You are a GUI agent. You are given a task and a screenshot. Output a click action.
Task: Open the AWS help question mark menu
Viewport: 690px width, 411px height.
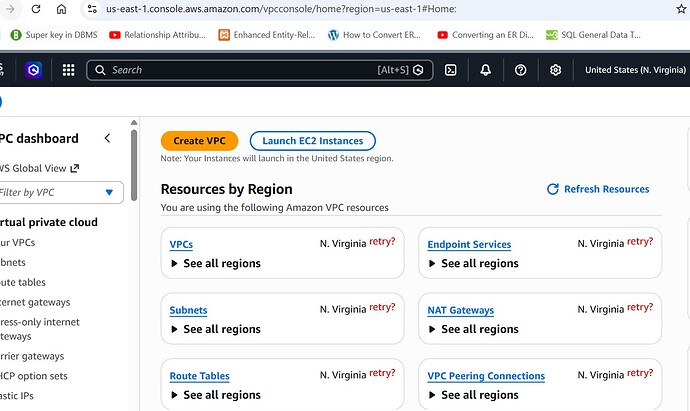point(520,70)
